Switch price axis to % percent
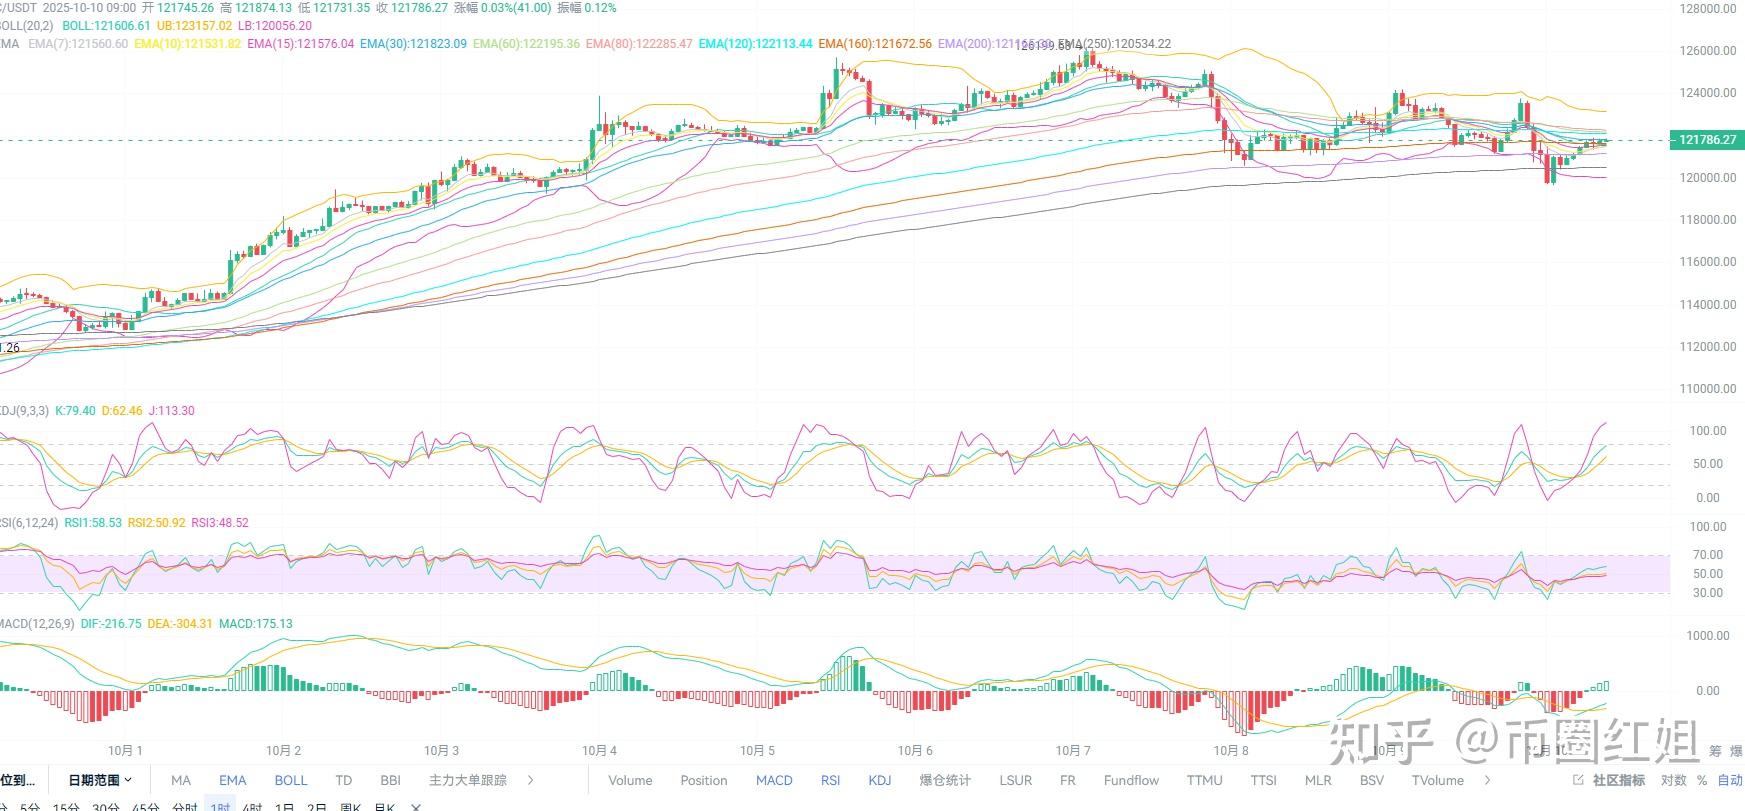Image resolution: width=1745 pixels, height=811 pixels. 1702,780
